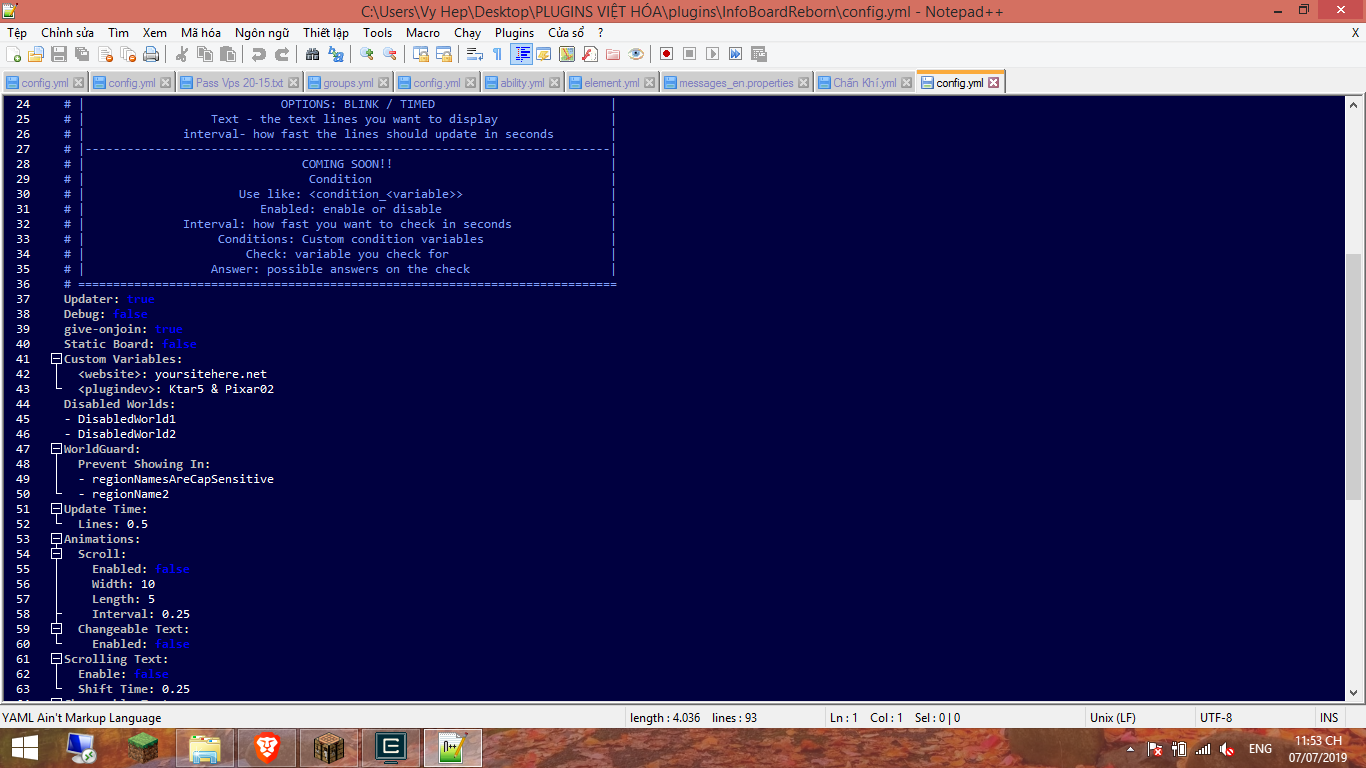Click the scrollbar down arrow in the editor

pyautogui.click(x=1353, y=692)
